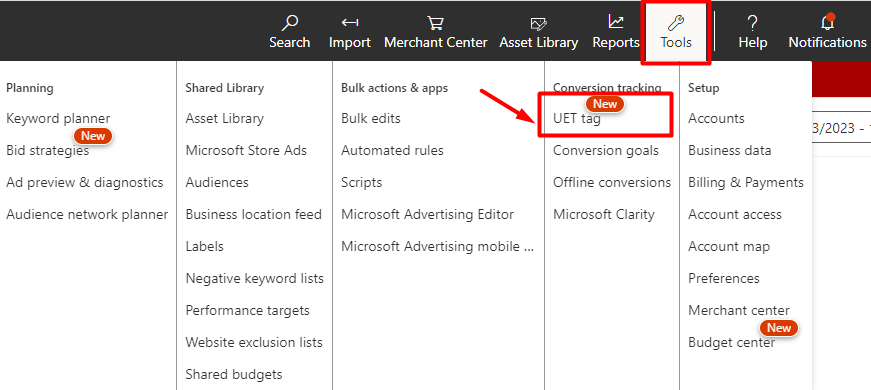Viewport: 871px width, 390px height.
Task: Open Business data
Action: click(729, 151)
